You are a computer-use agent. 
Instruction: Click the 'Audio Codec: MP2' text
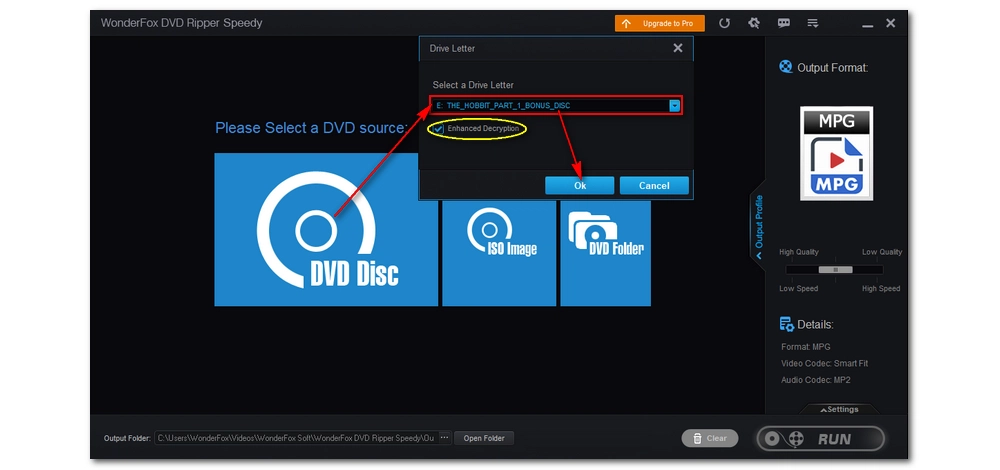coord(815,380)
